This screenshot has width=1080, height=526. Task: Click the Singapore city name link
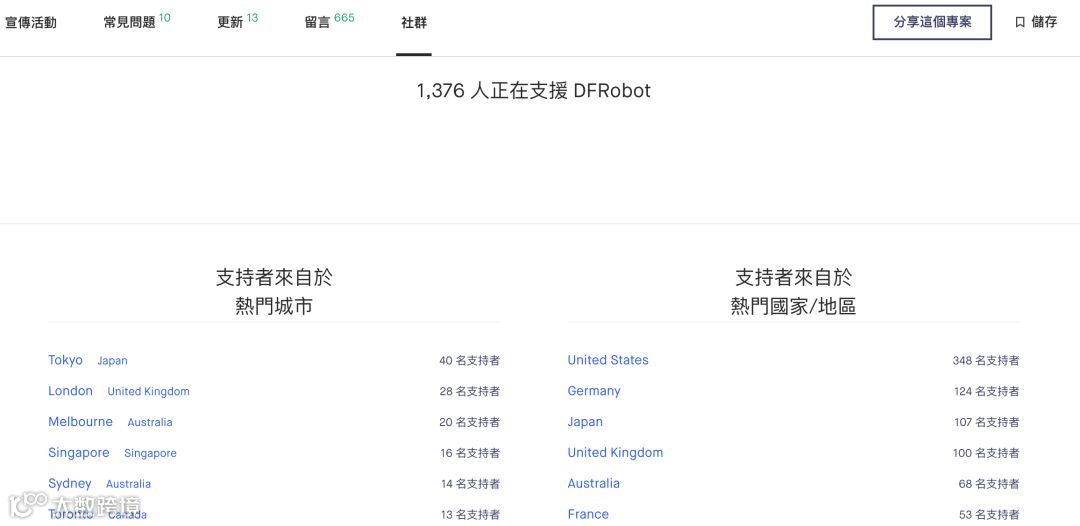[x=79, y=453]
